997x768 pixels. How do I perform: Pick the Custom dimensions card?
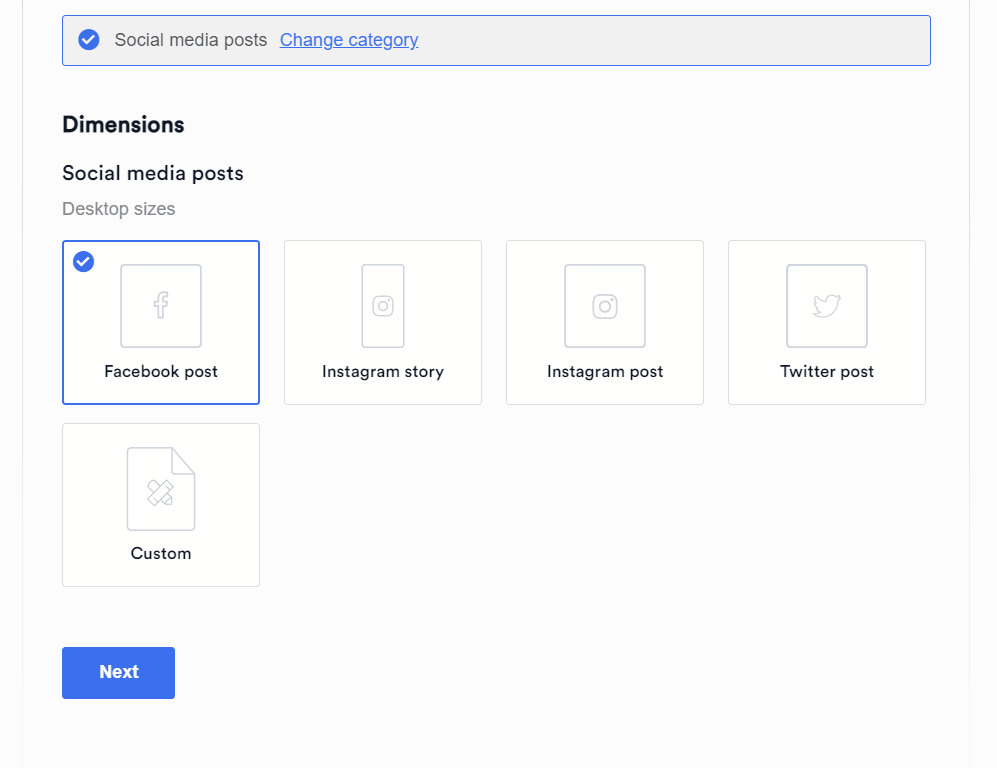pyautogui.click(x=161, y=505)
